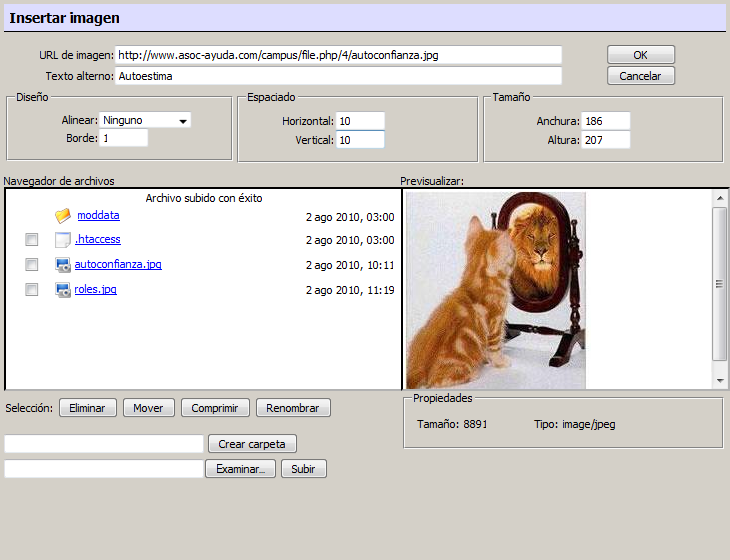Image resolution: width=730 pixels, height=560 pixels.
Task: Click the lion mirror preview image
Action: 495,290
